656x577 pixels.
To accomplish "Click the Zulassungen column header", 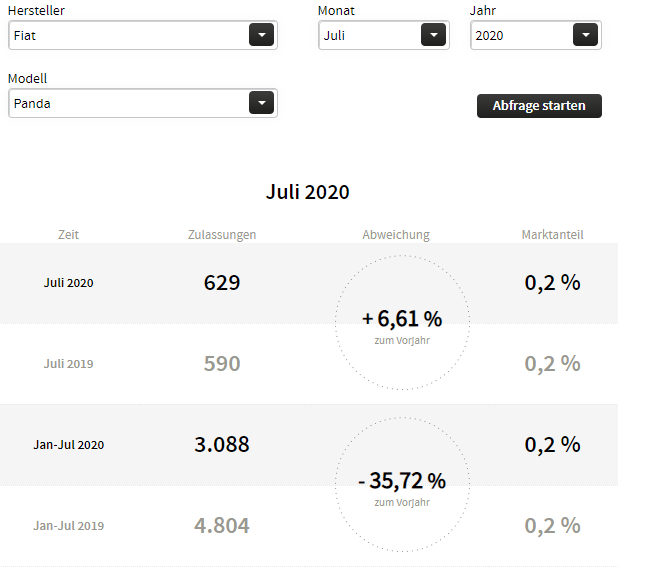I will pos(222,235).
